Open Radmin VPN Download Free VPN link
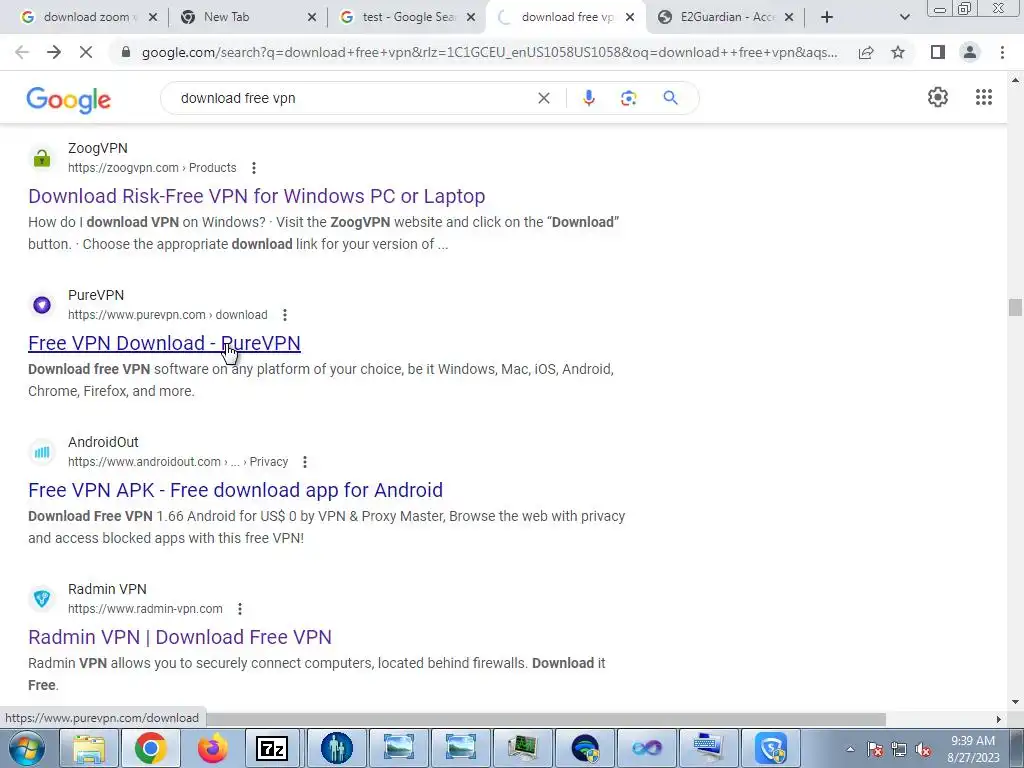Viewport: 1024px width, 768px height. pyautogui.click(x=180, y=637)
